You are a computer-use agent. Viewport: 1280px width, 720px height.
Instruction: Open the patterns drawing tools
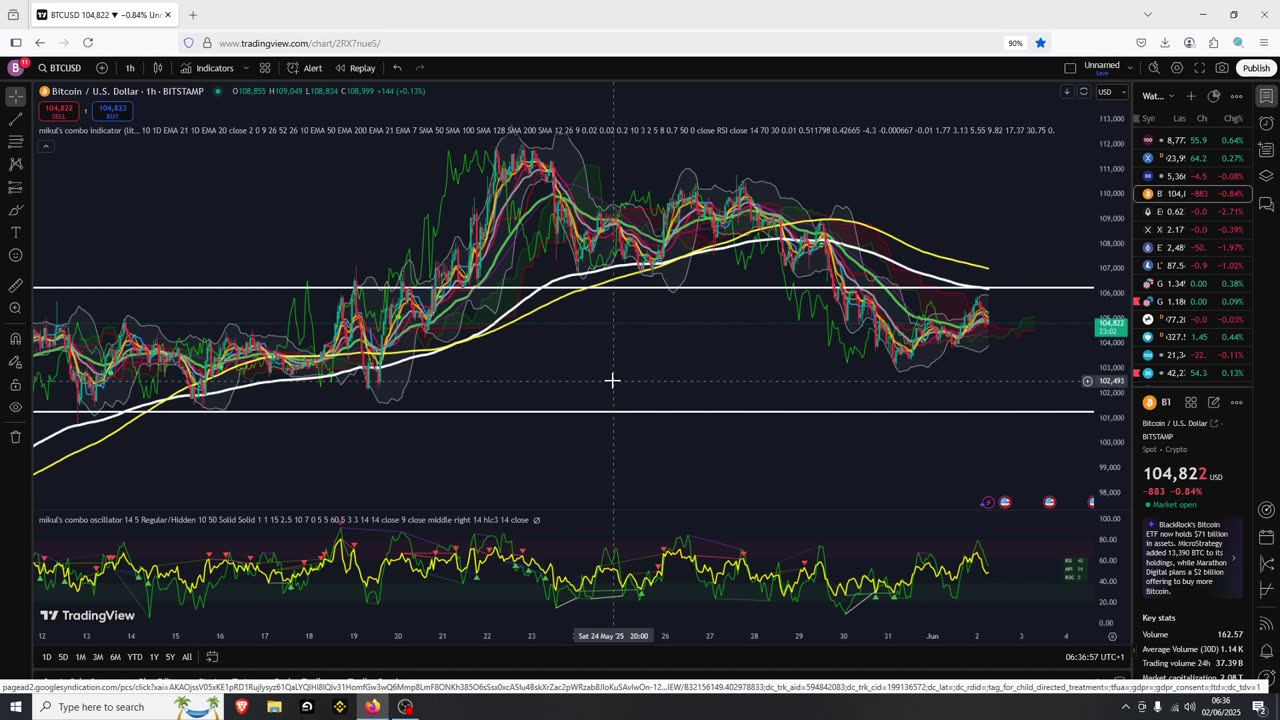coord(16,164)
